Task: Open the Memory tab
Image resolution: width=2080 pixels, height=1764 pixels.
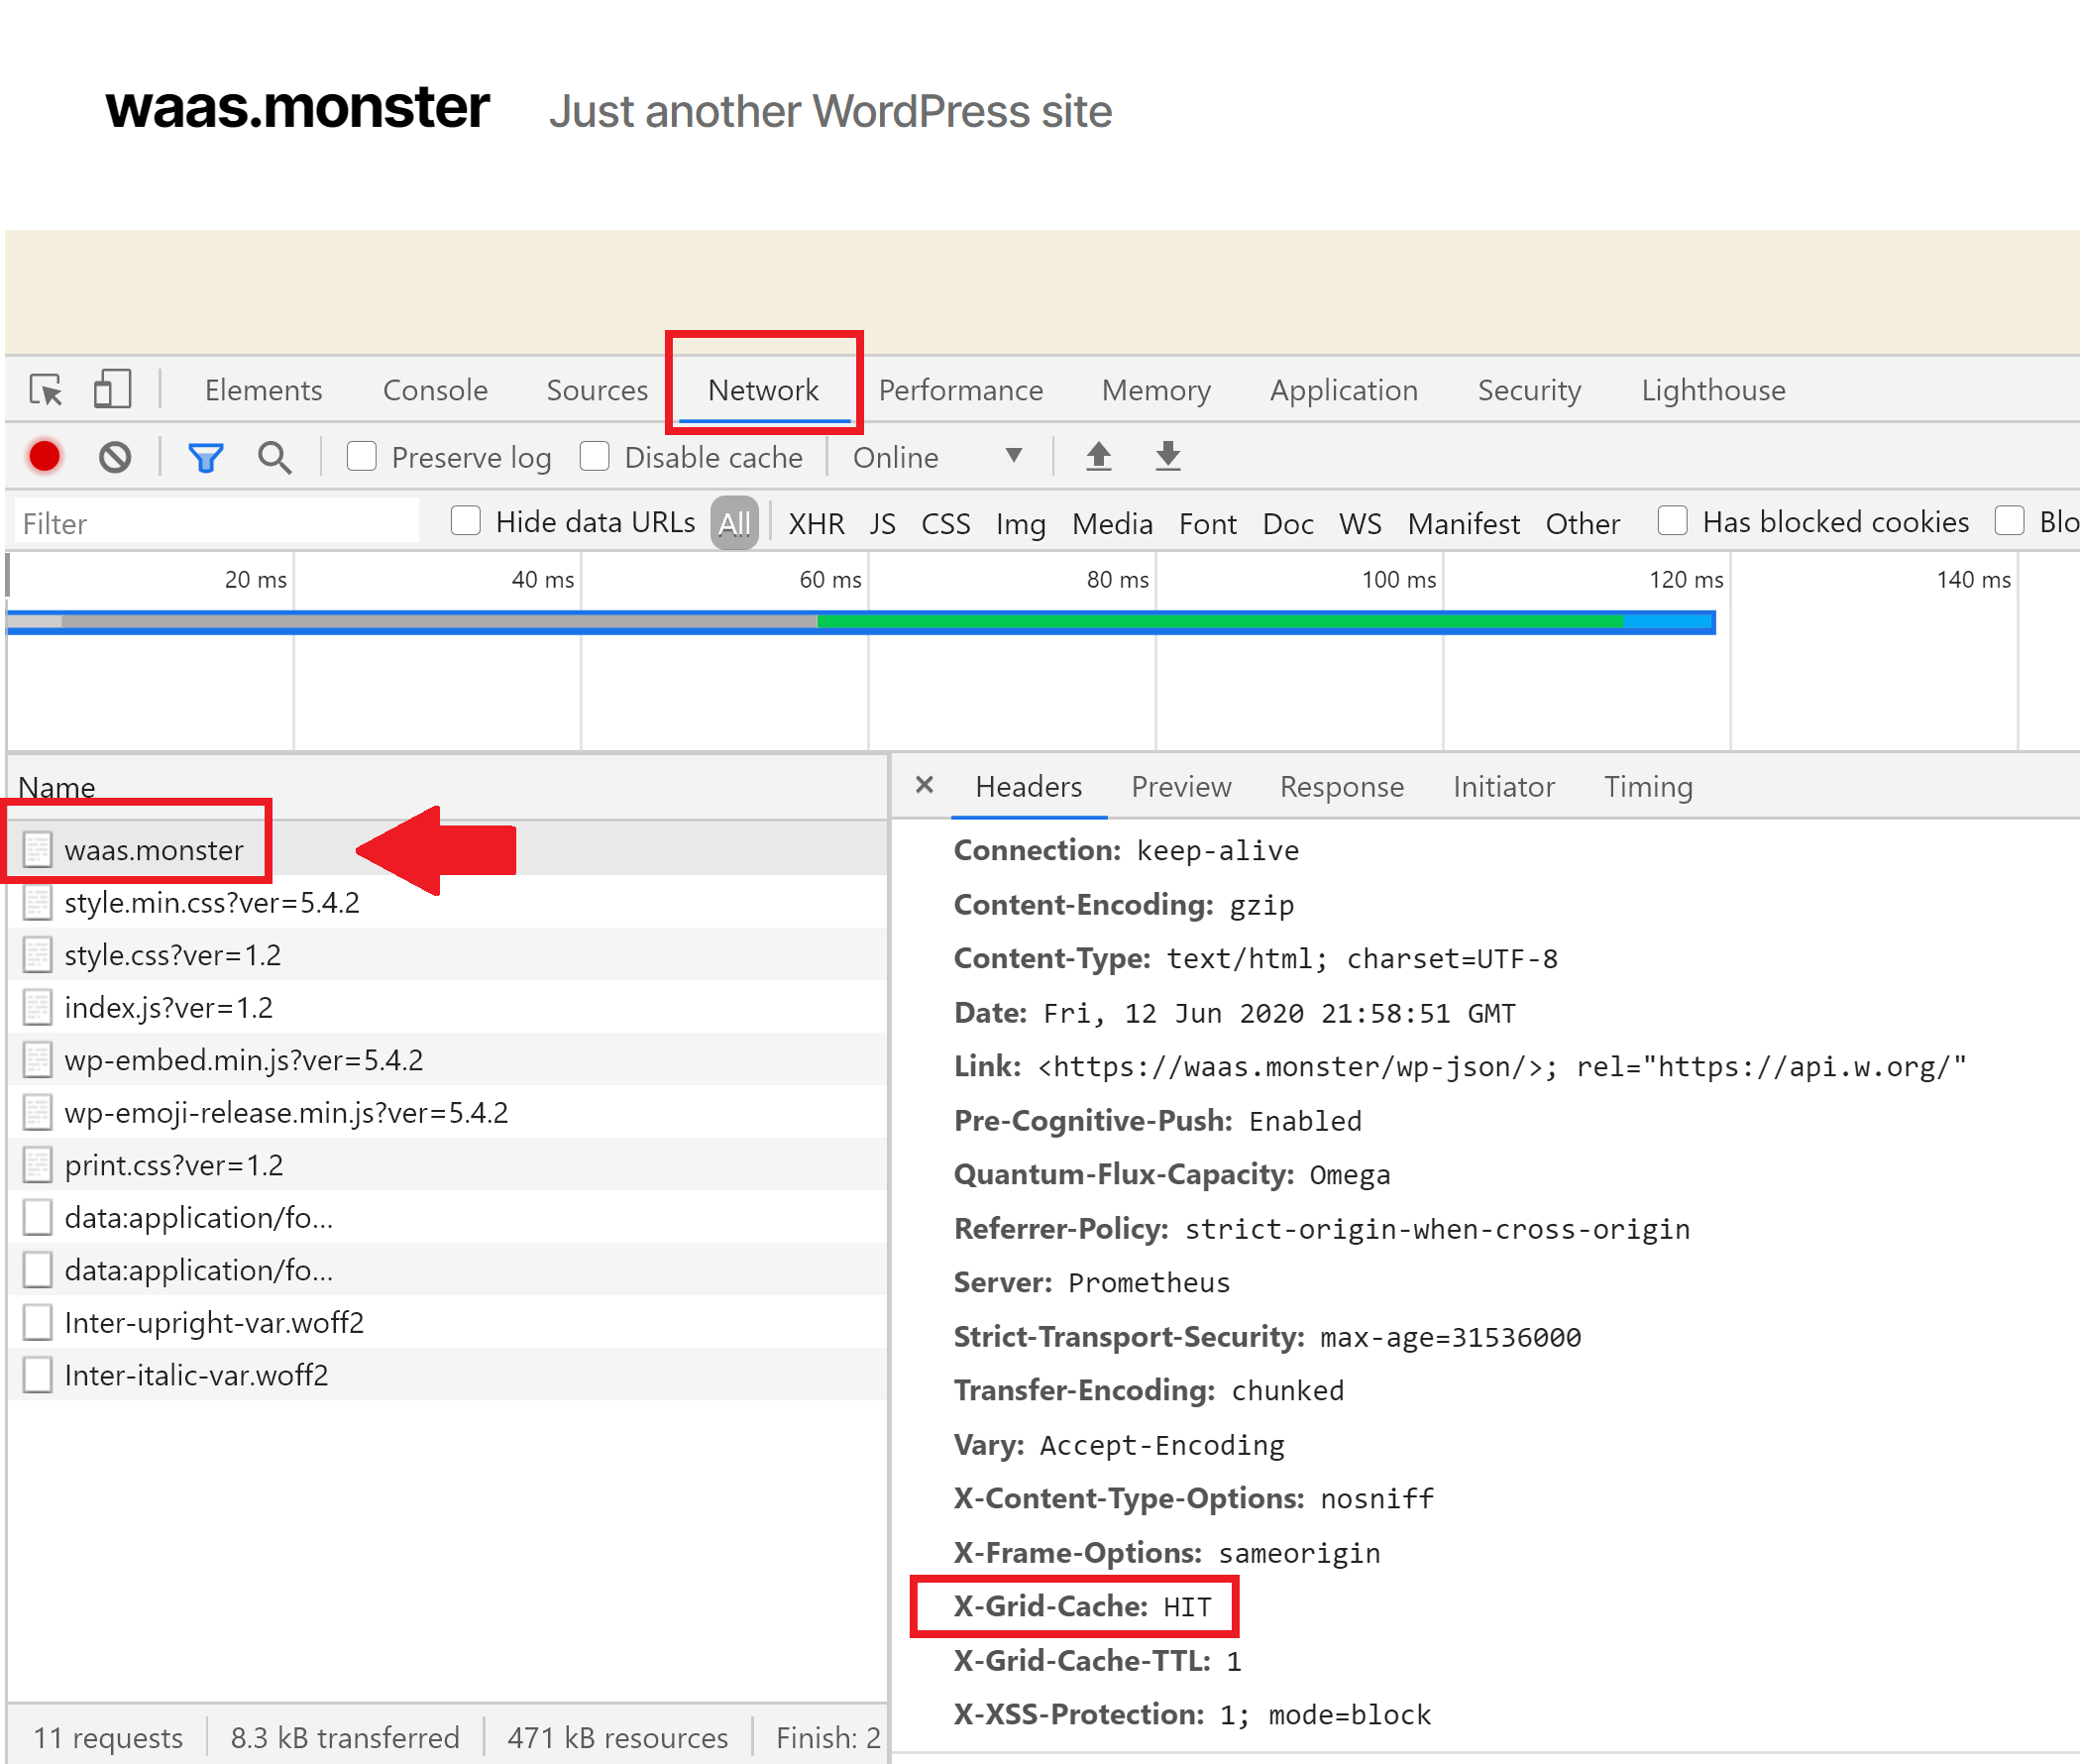Action: [1156, 390]
